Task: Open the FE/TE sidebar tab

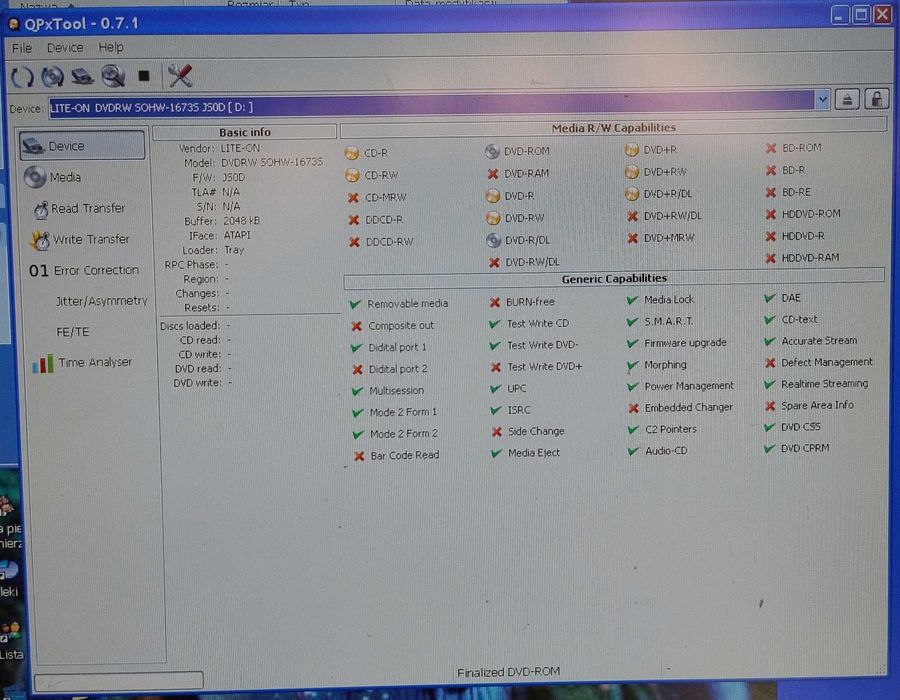Action: click(x=72, y=332)
